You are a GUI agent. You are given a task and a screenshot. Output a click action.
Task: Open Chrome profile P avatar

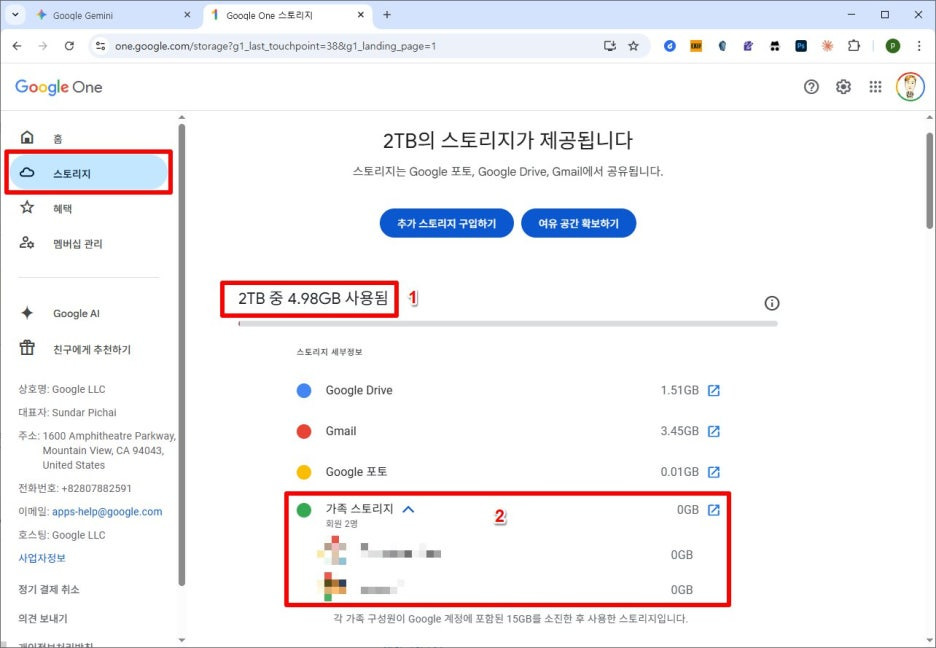[892, 46]
